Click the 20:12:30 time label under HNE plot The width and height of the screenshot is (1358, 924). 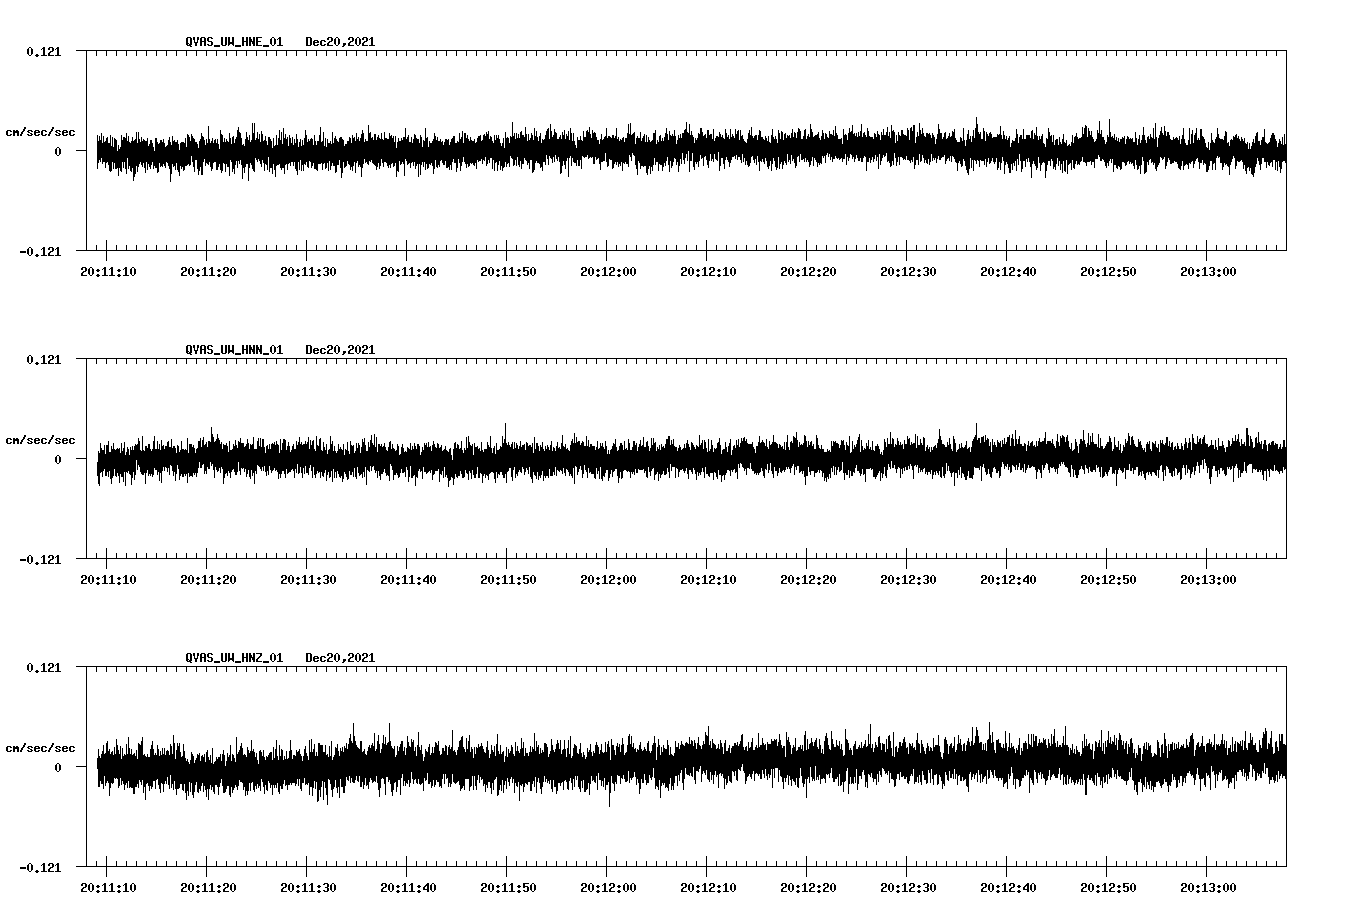pos(908,271)
